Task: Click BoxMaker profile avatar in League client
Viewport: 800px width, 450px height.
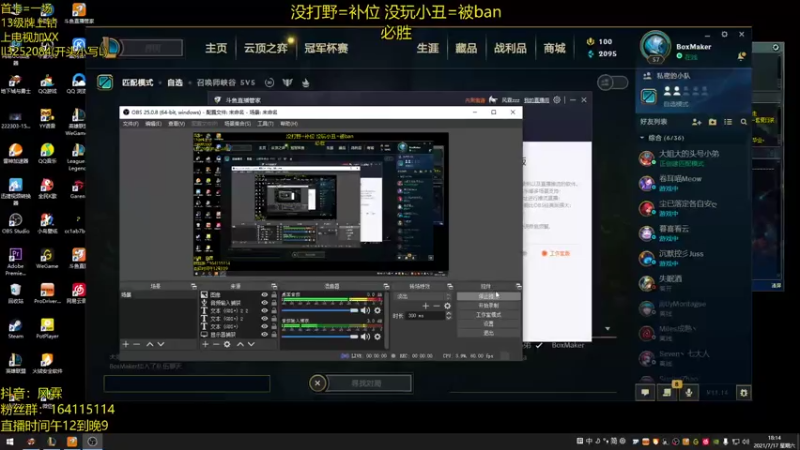Action: click(656, 47)
